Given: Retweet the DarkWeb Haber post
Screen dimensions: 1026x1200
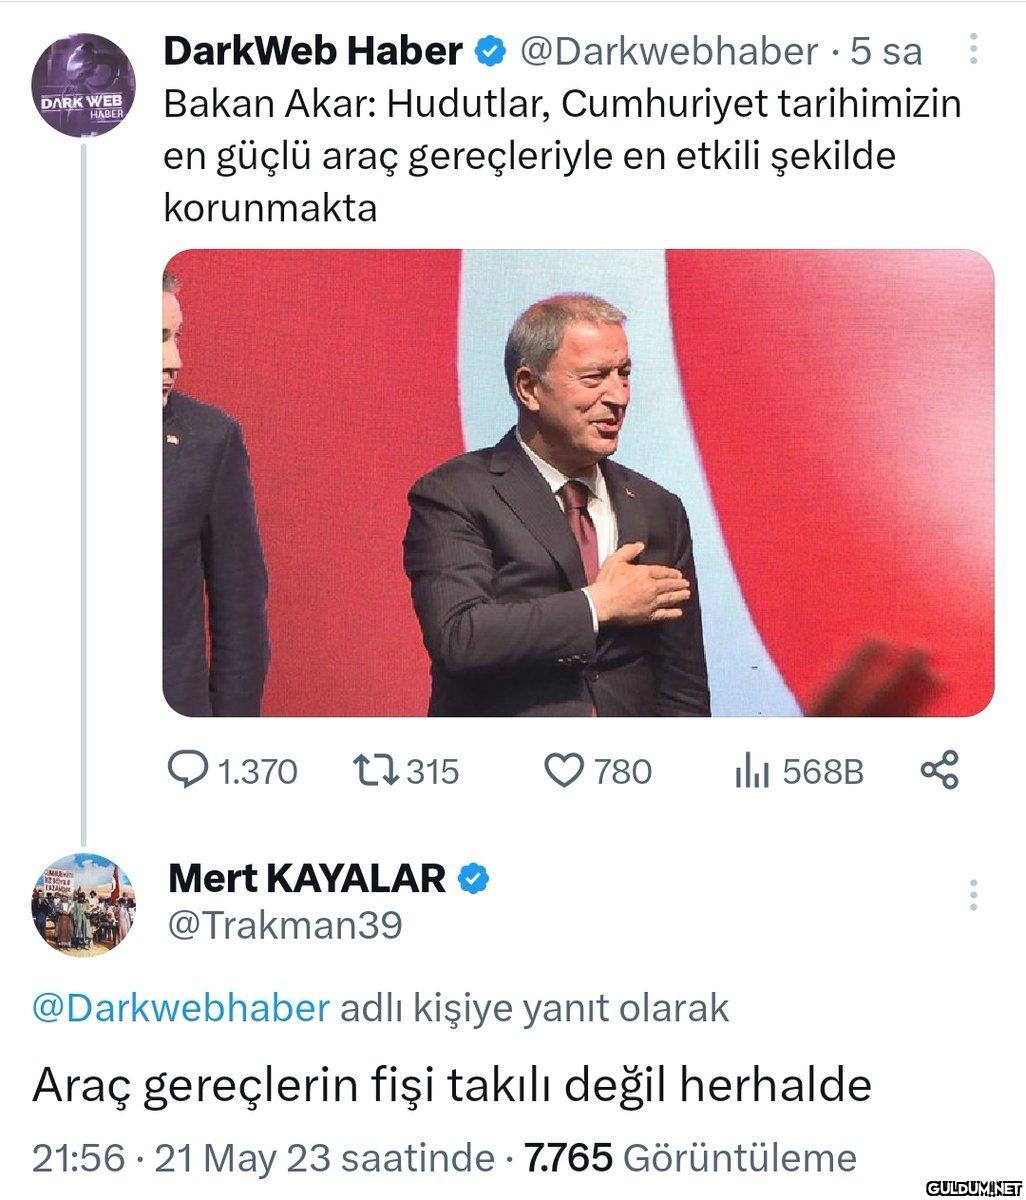Looking at the screenshot, I should click(x=375, y=770).
